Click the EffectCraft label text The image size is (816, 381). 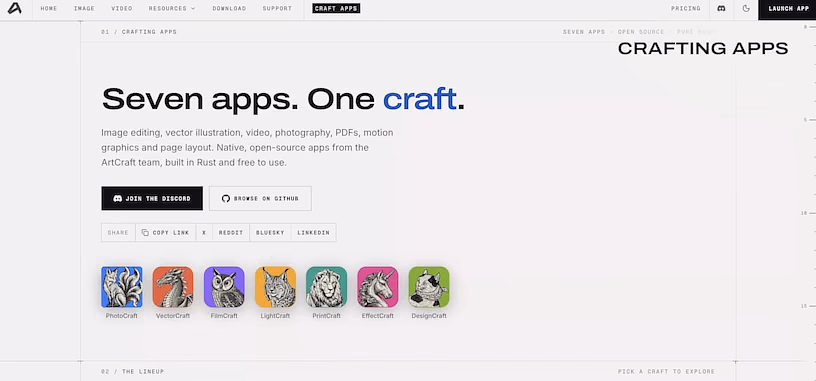point(378,316)
